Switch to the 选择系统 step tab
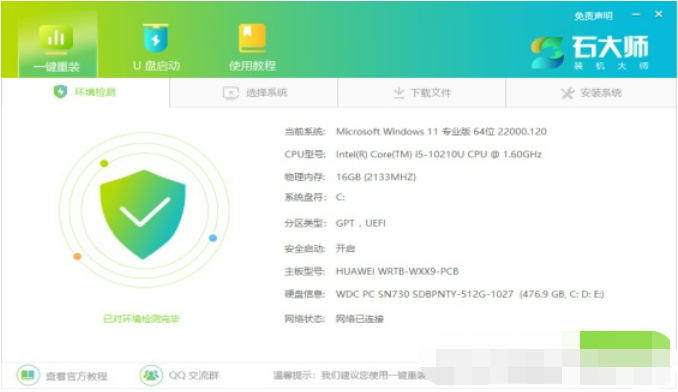Viewport: 678px width, 392px height. pos(253,93)
